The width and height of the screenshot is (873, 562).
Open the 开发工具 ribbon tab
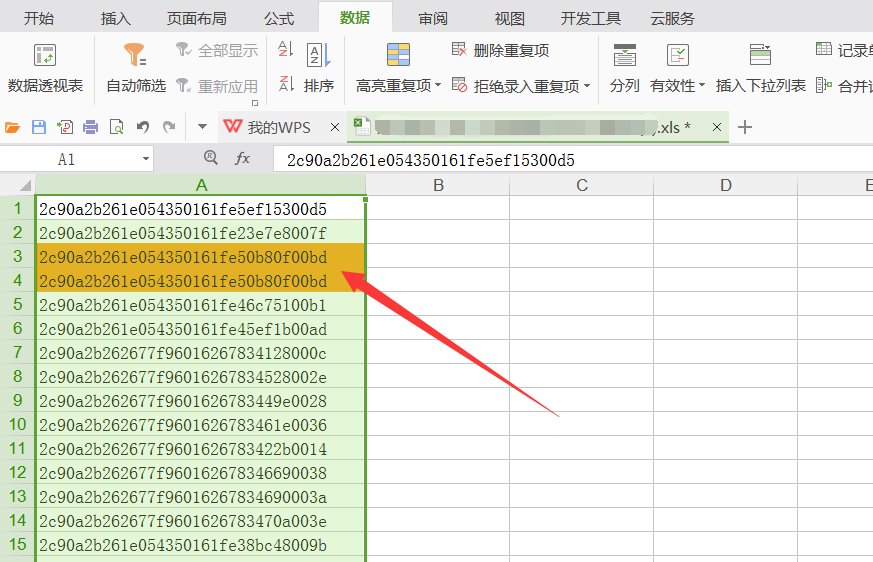pyautogui.click(x=590, y=18)
